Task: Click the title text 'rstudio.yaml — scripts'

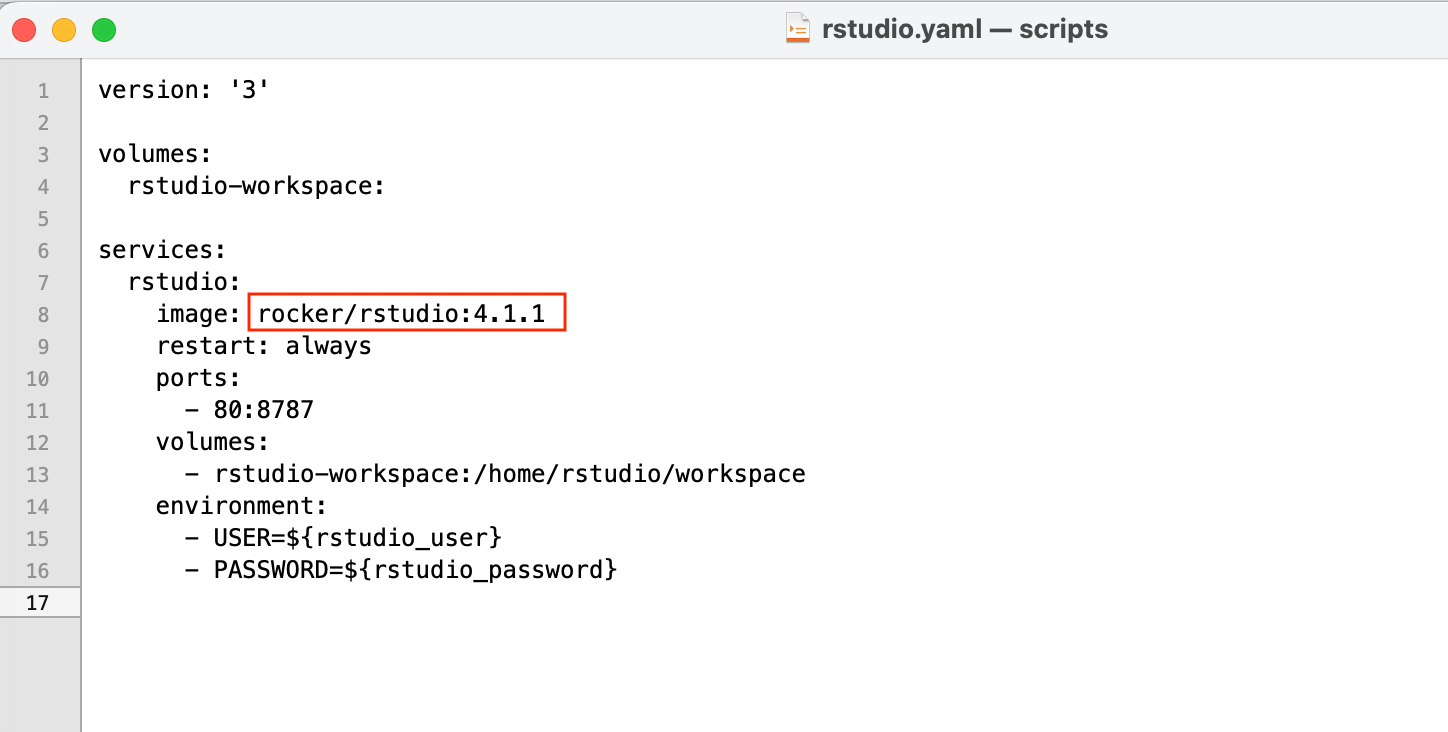Action: [964, 30]
